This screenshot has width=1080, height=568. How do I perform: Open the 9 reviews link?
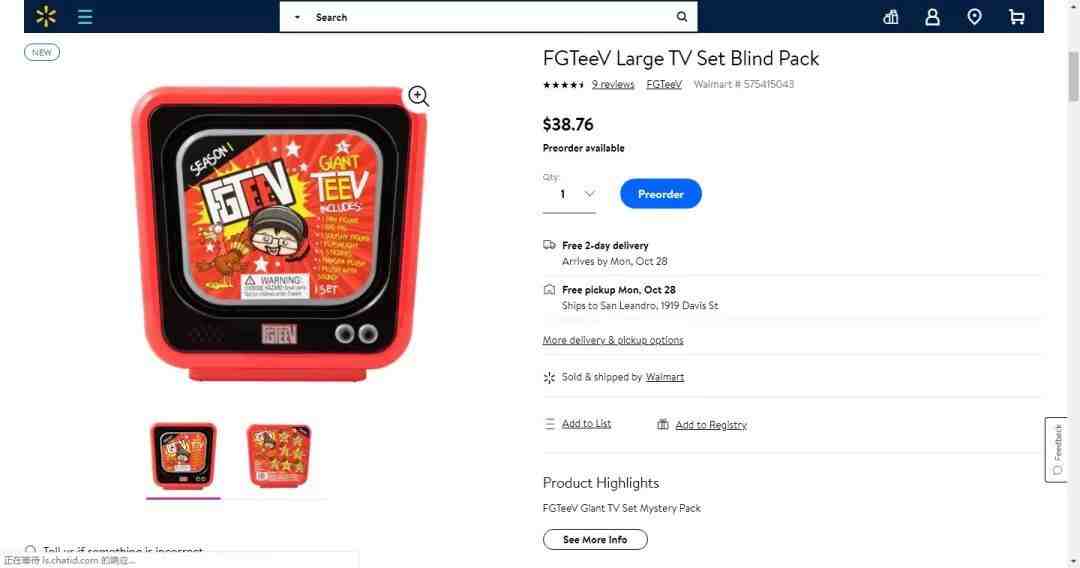(x=612, y=85)
